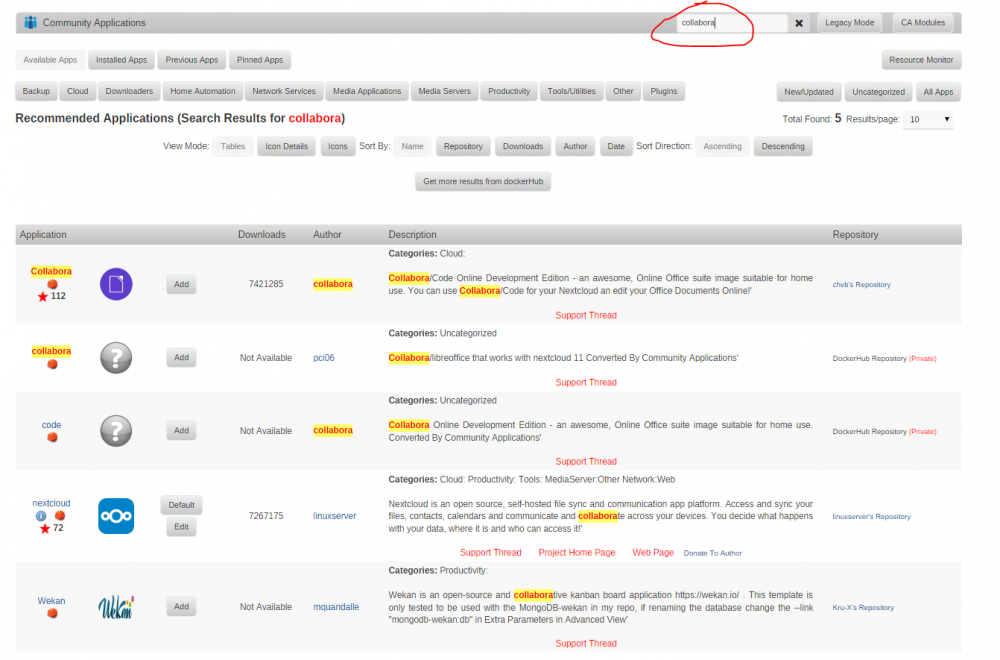Select the Installed Apps tab

point(121,60)
